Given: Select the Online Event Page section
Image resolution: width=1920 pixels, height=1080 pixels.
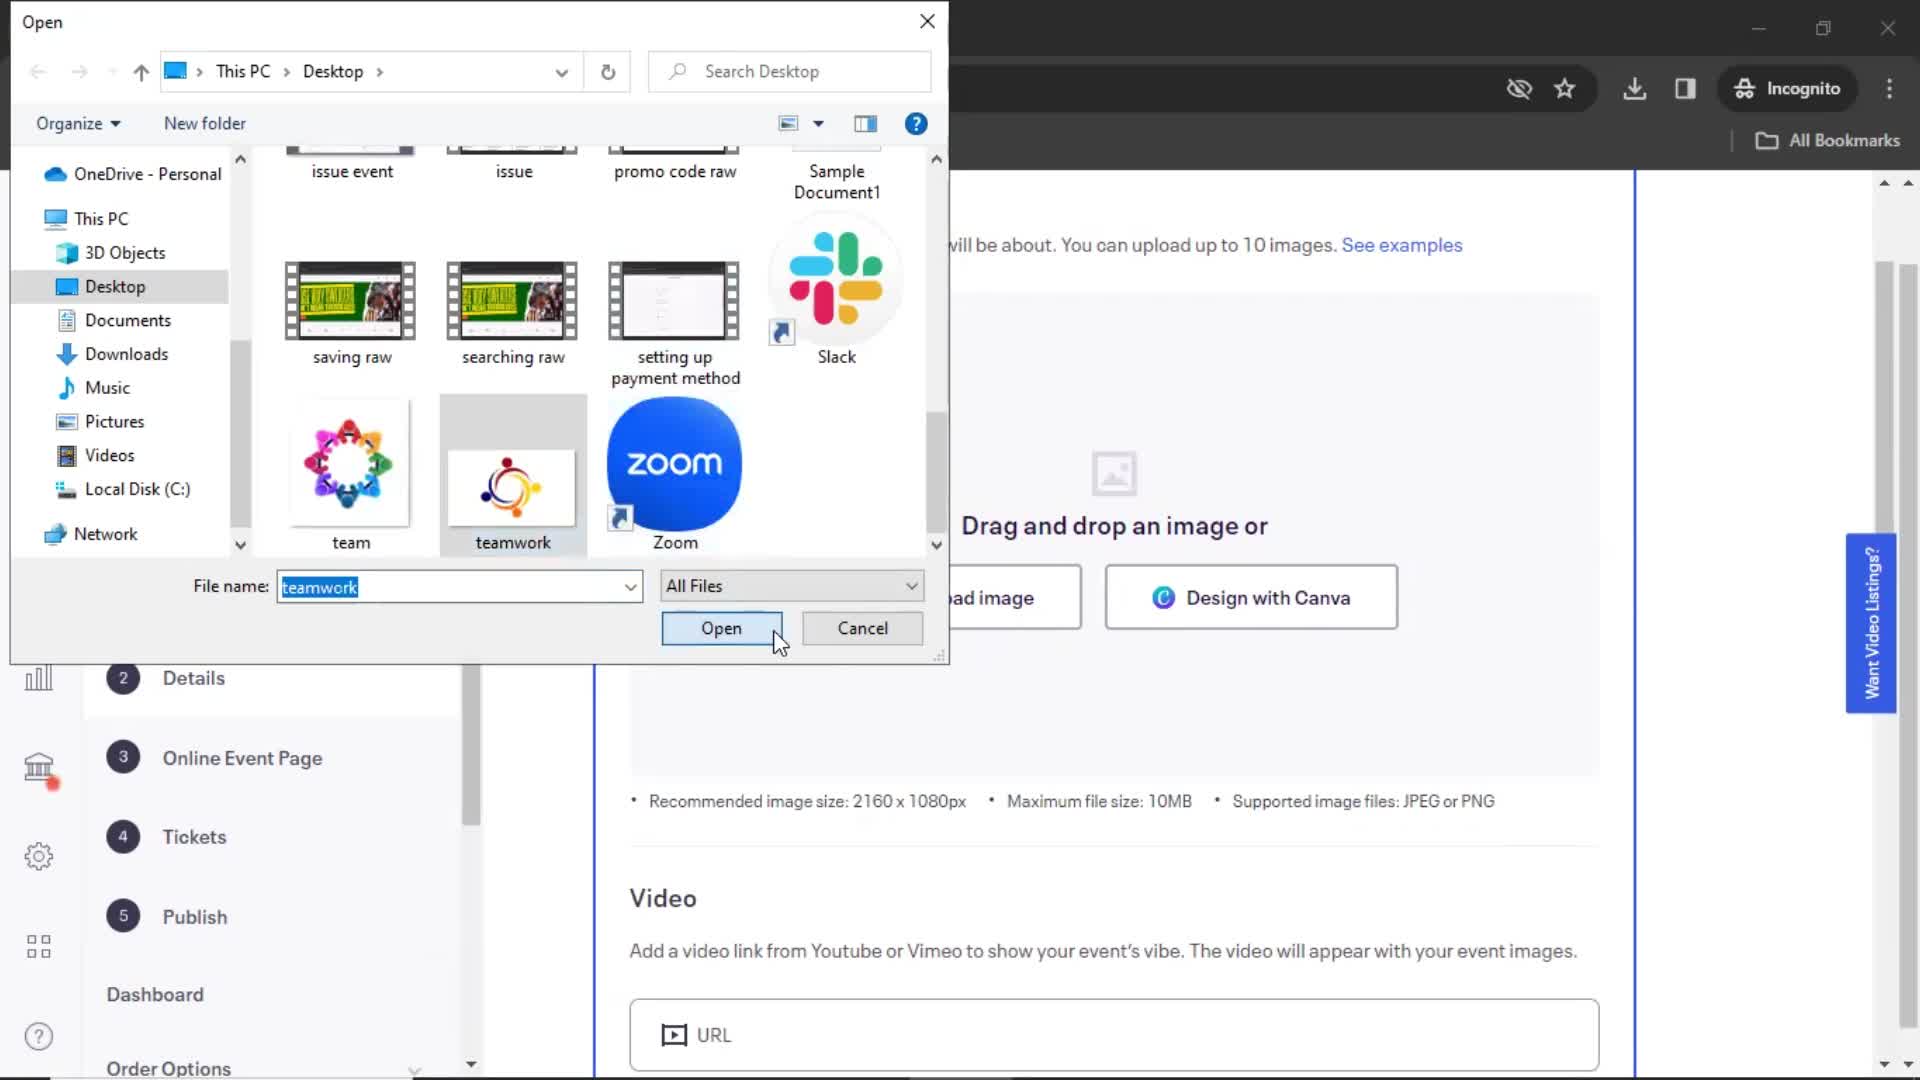Looking at the screenshot, I should 244,758.
